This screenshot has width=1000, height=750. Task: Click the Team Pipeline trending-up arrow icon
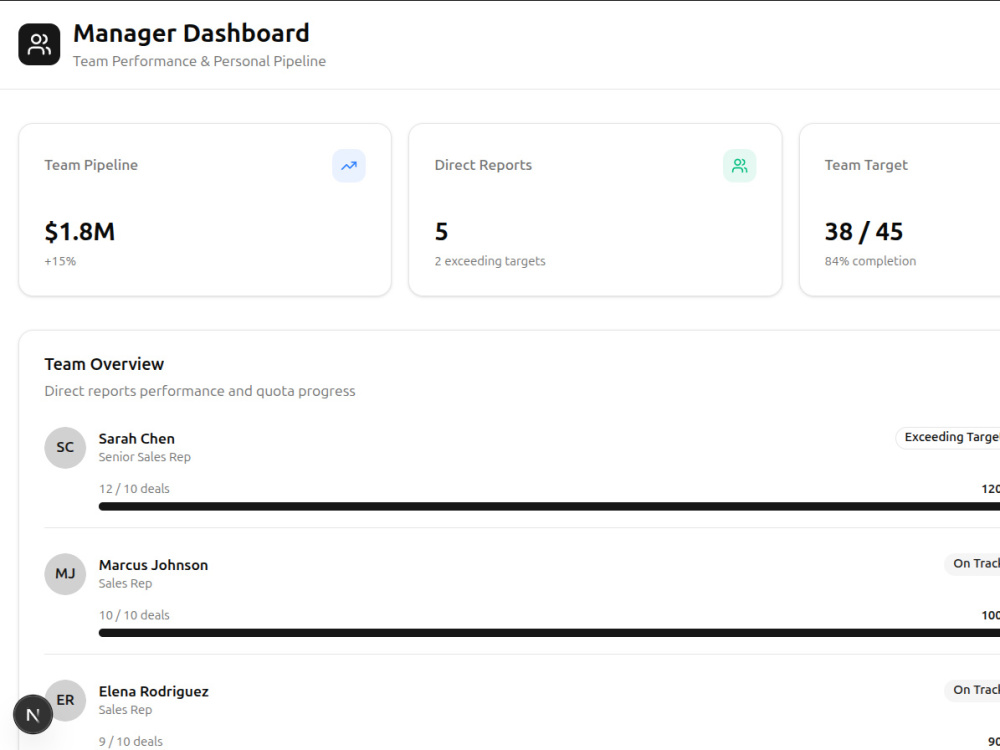point(349,166)
